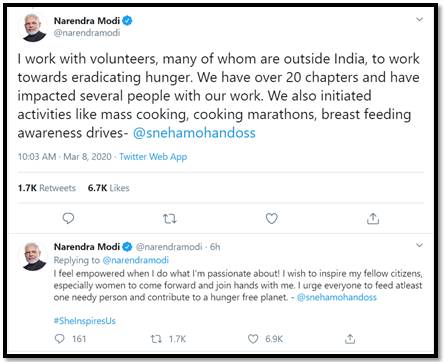Screen dimensions: 444x362
Task: View the 6.7K Likes list
Action: (x=108, y=188)
